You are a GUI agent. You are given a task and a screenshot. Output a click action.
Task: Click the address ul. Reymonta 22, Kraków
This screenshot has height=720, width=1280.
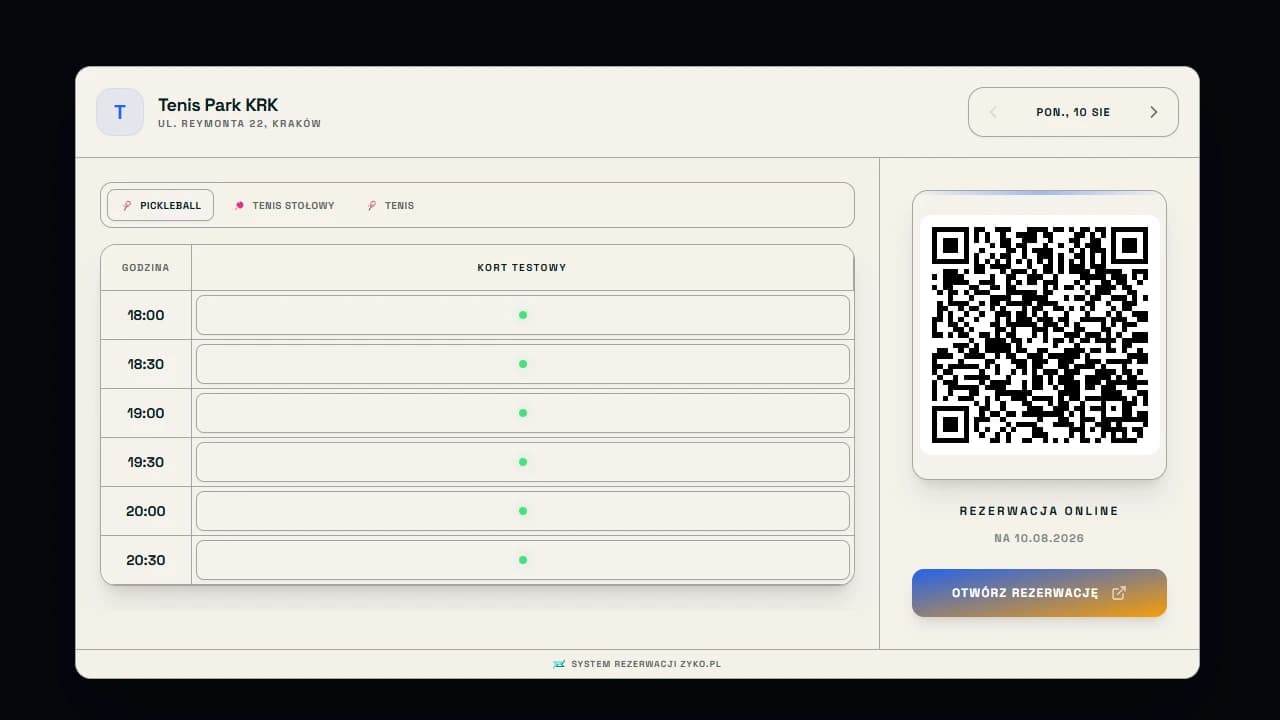pyautogui.click(x=240, y=124)
